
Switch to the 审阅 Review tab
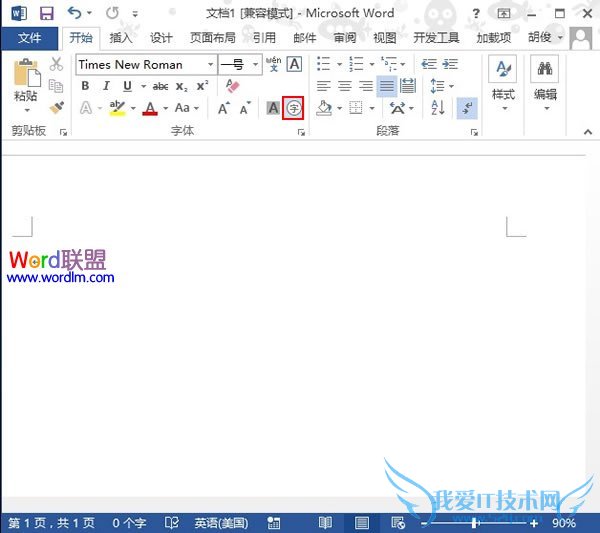[x=345, y=38]
